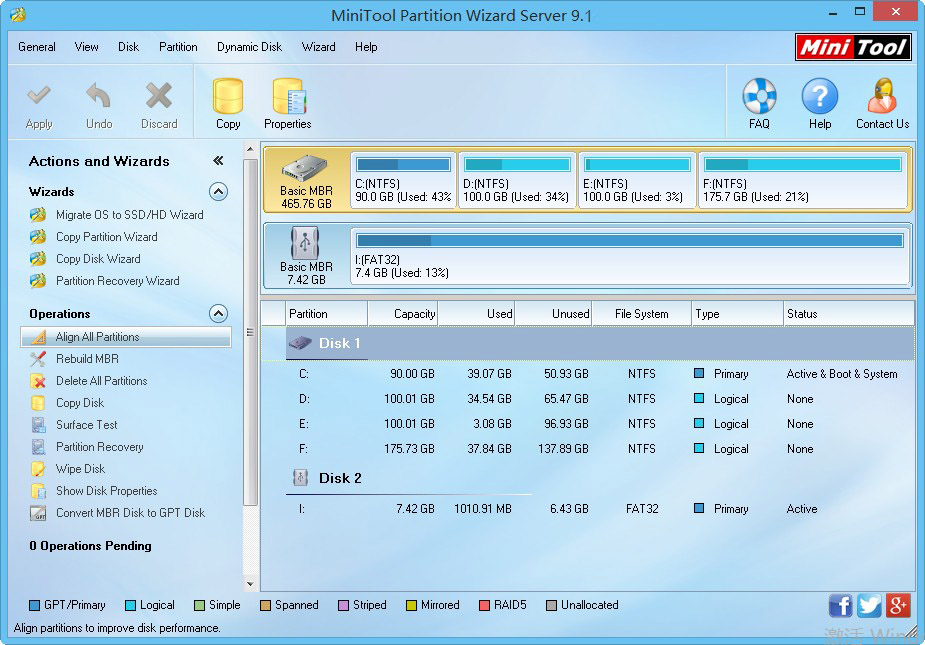
Task: Sort by File System column header
Action: [642, 314]
